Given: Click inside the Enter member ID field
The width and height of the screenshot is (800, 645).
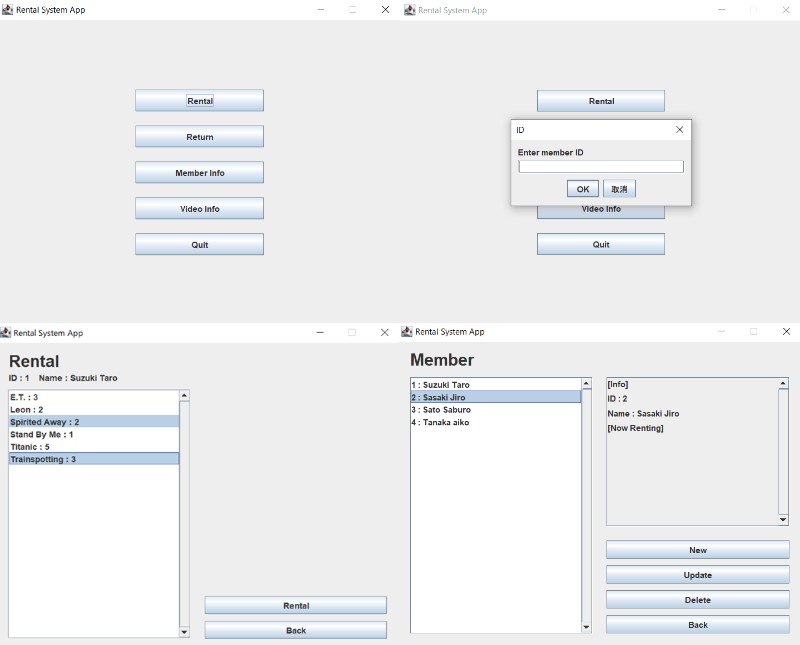Looking at the screenshot, I should pyautogui.click(x=600, y=167).
